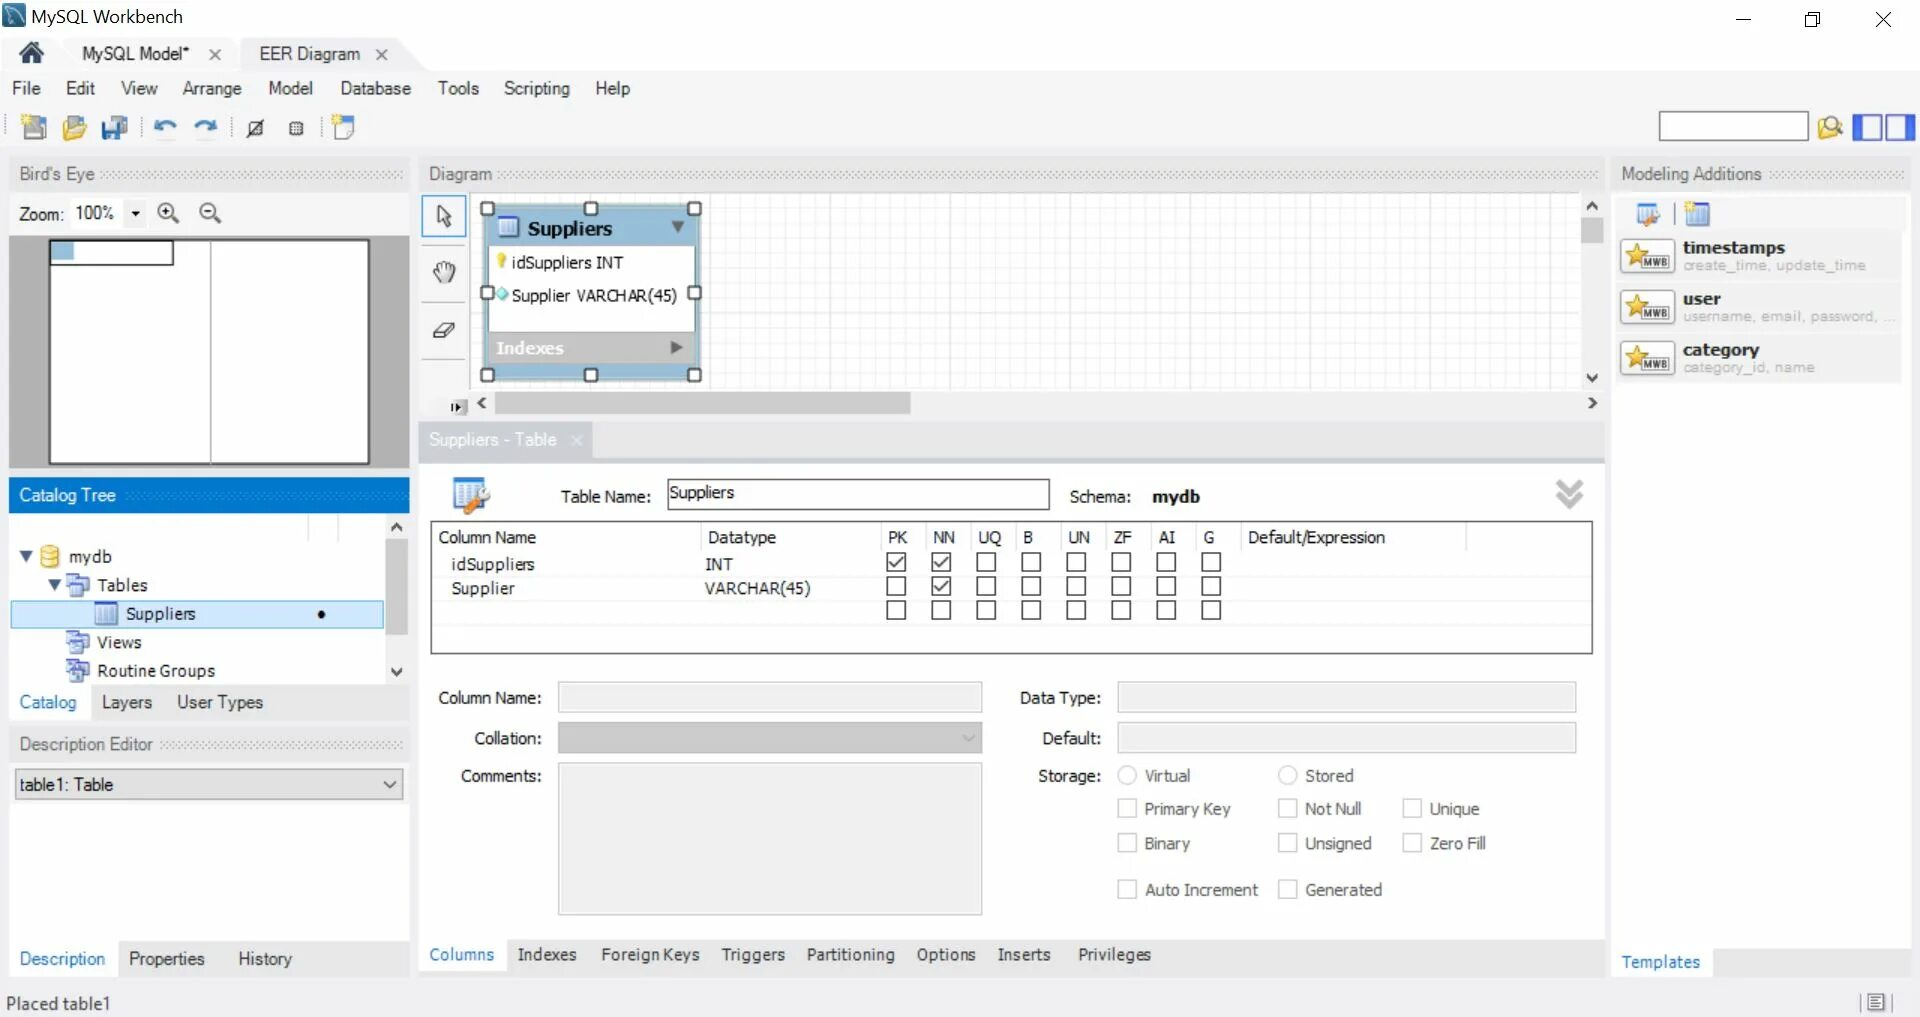The image size is (1920, 1017).
Task: Check the Primary Key option
Action: 1127,808
